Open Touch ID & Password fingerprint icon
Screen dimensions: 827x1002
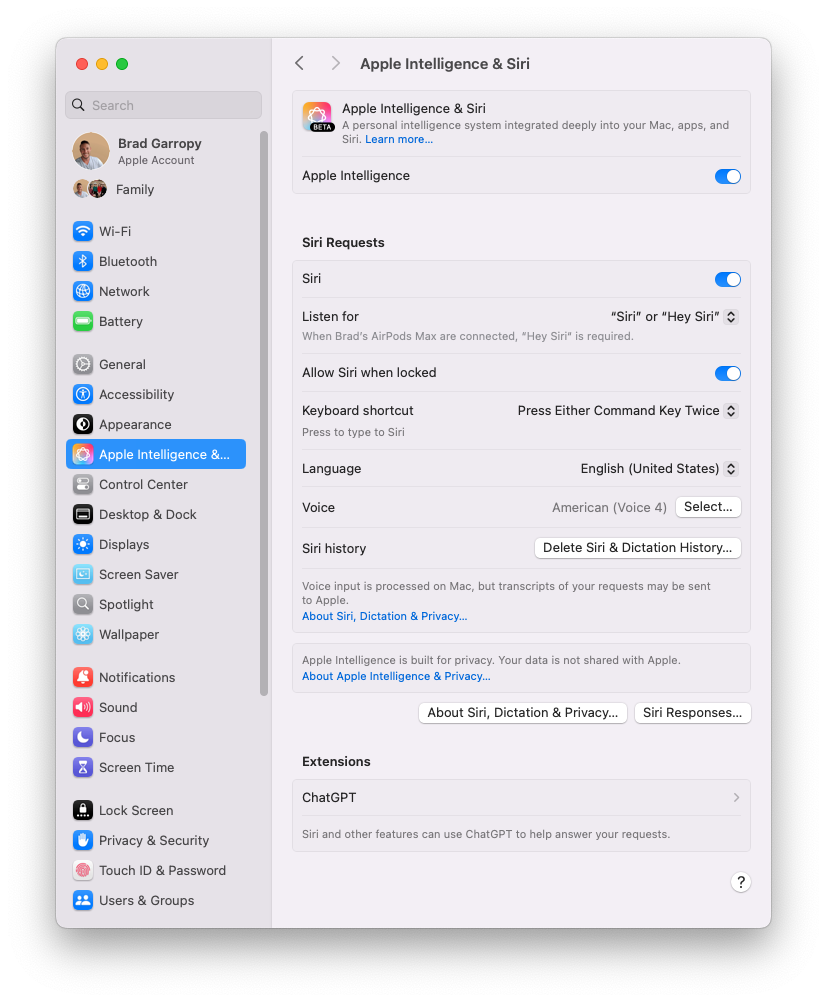click(82, 870)
